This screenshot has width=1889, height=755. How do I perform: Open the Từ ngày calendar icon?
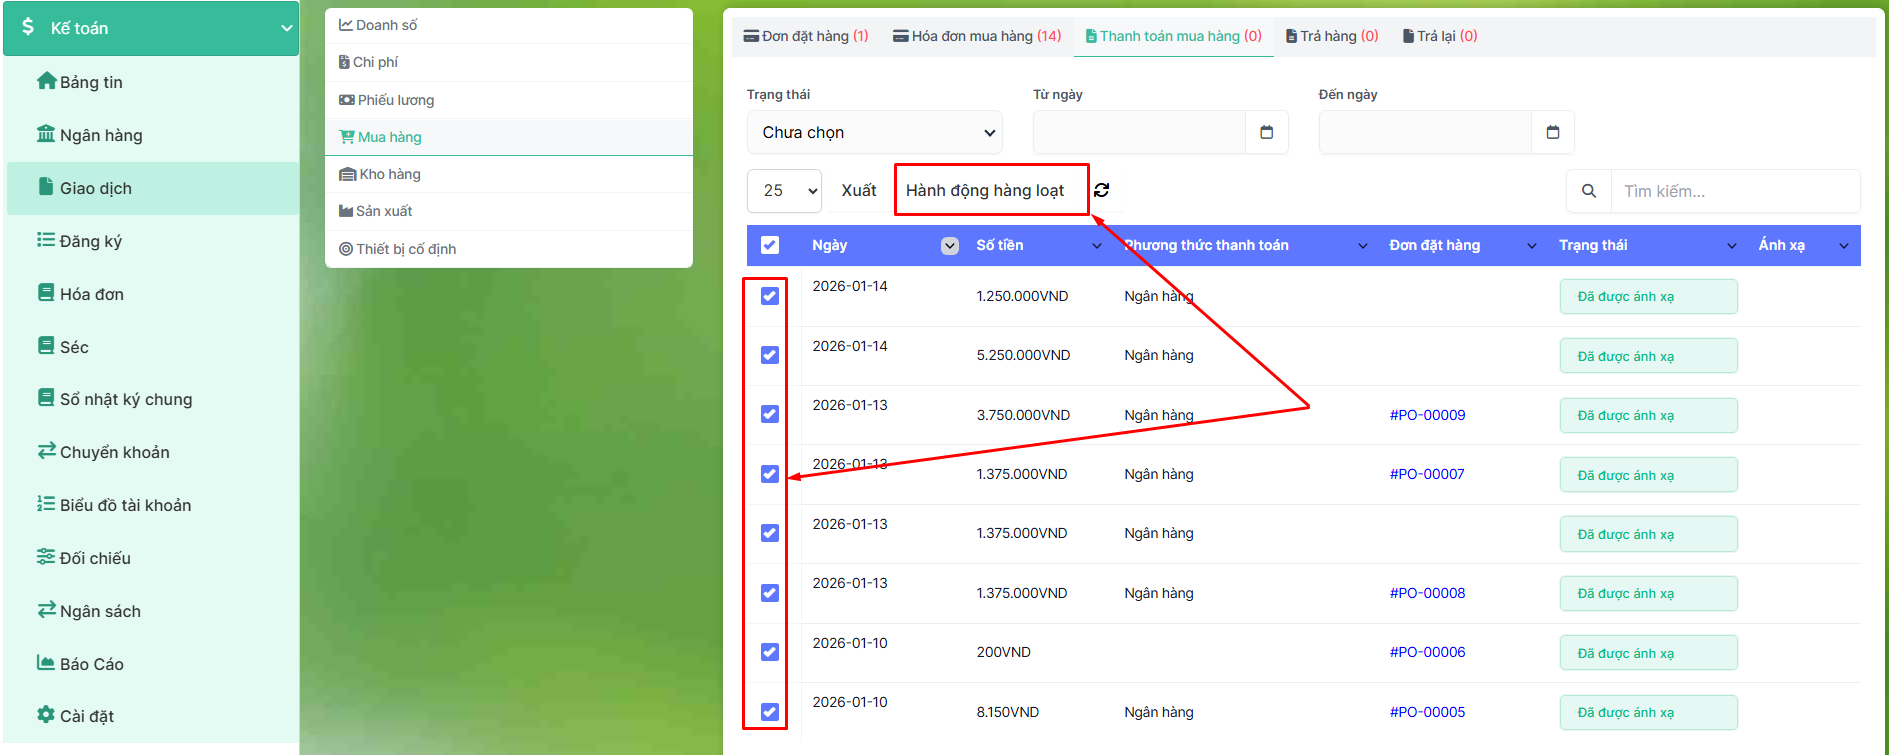tap(1266, 132)
